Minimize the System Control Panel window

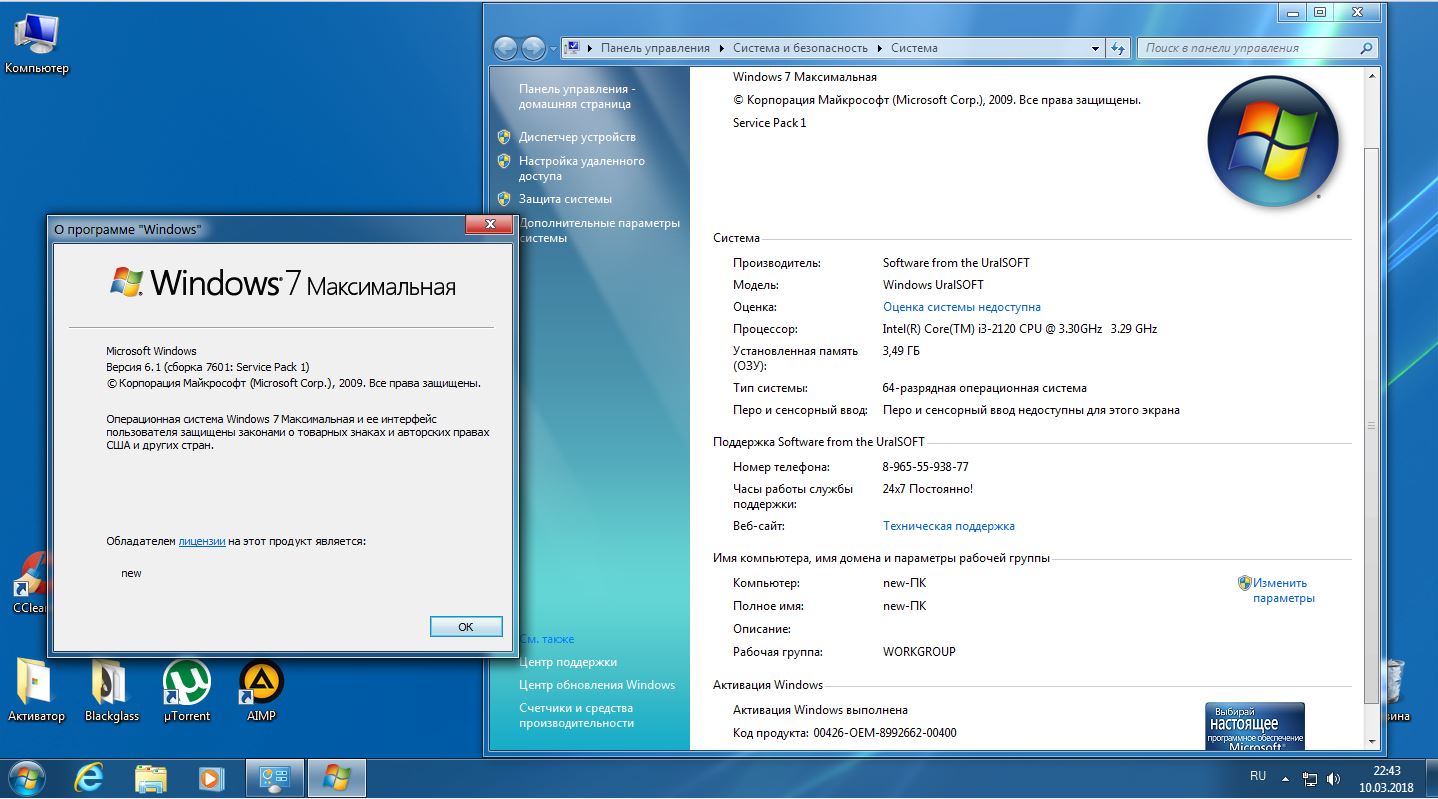1291,12
